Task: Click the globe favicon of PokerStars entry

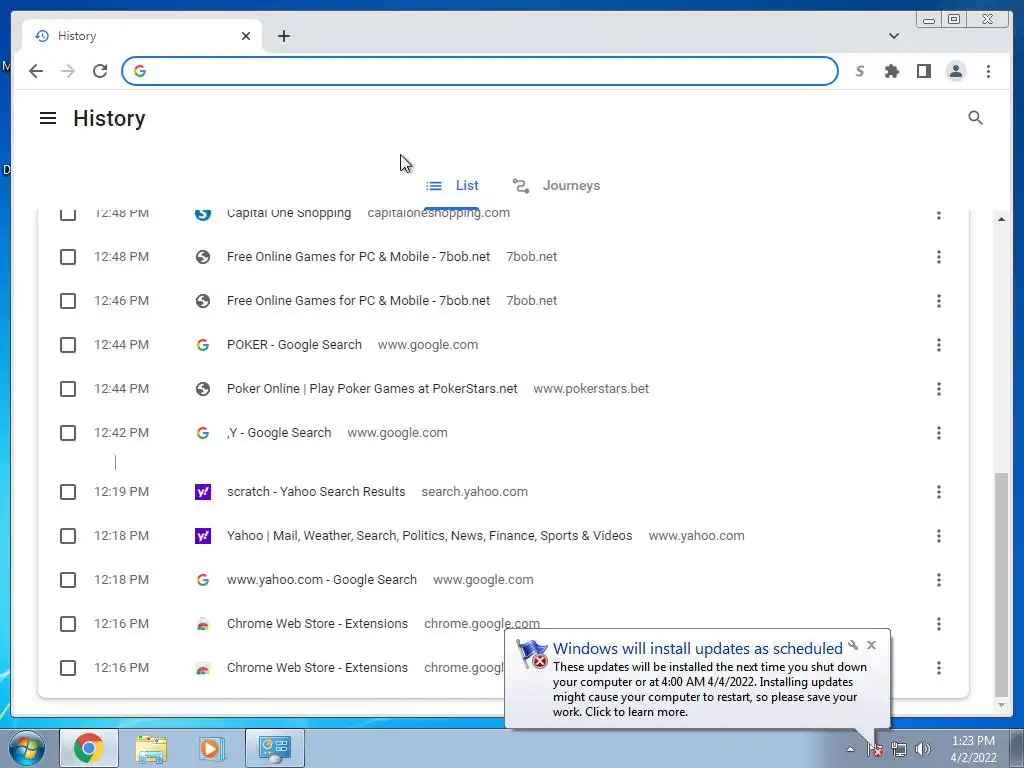Action: tap(203, 389)
